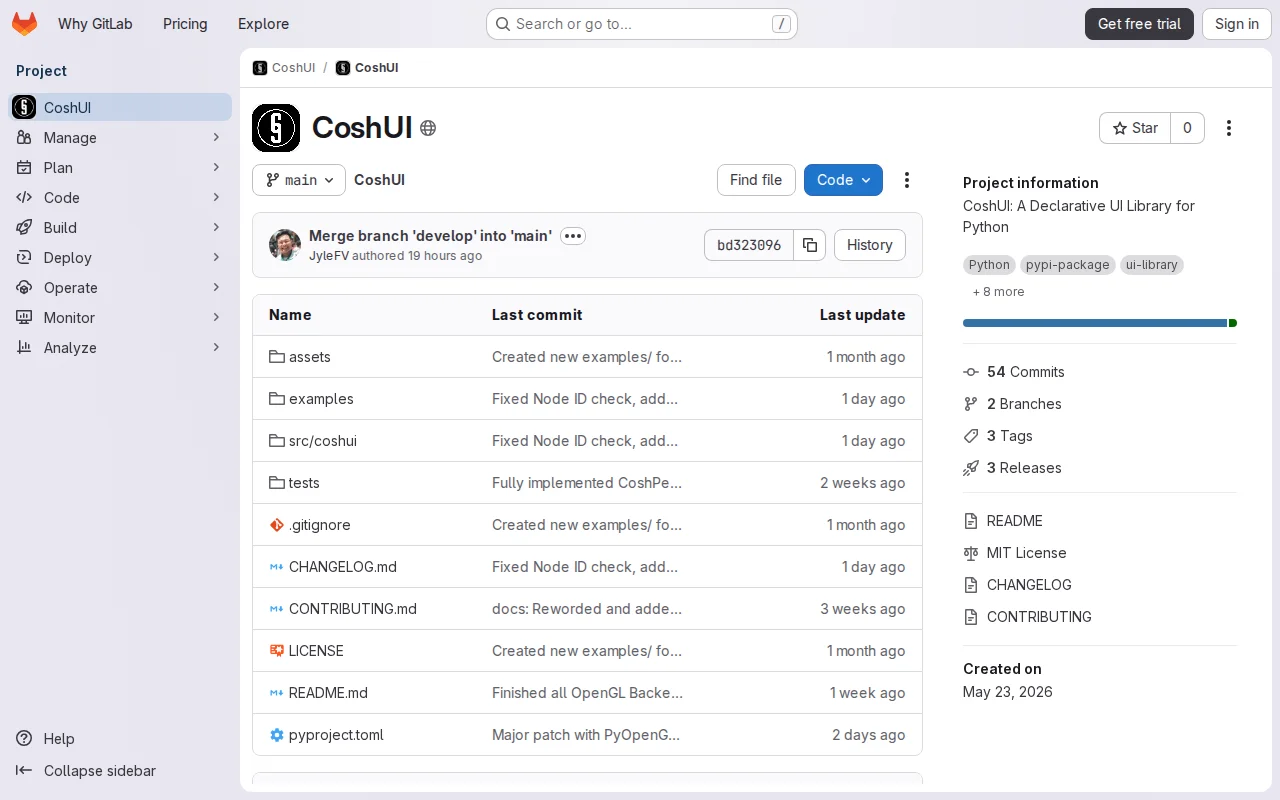Click Get free trial button
This screenshot has width=1280, height=800.
[1139, 24]
